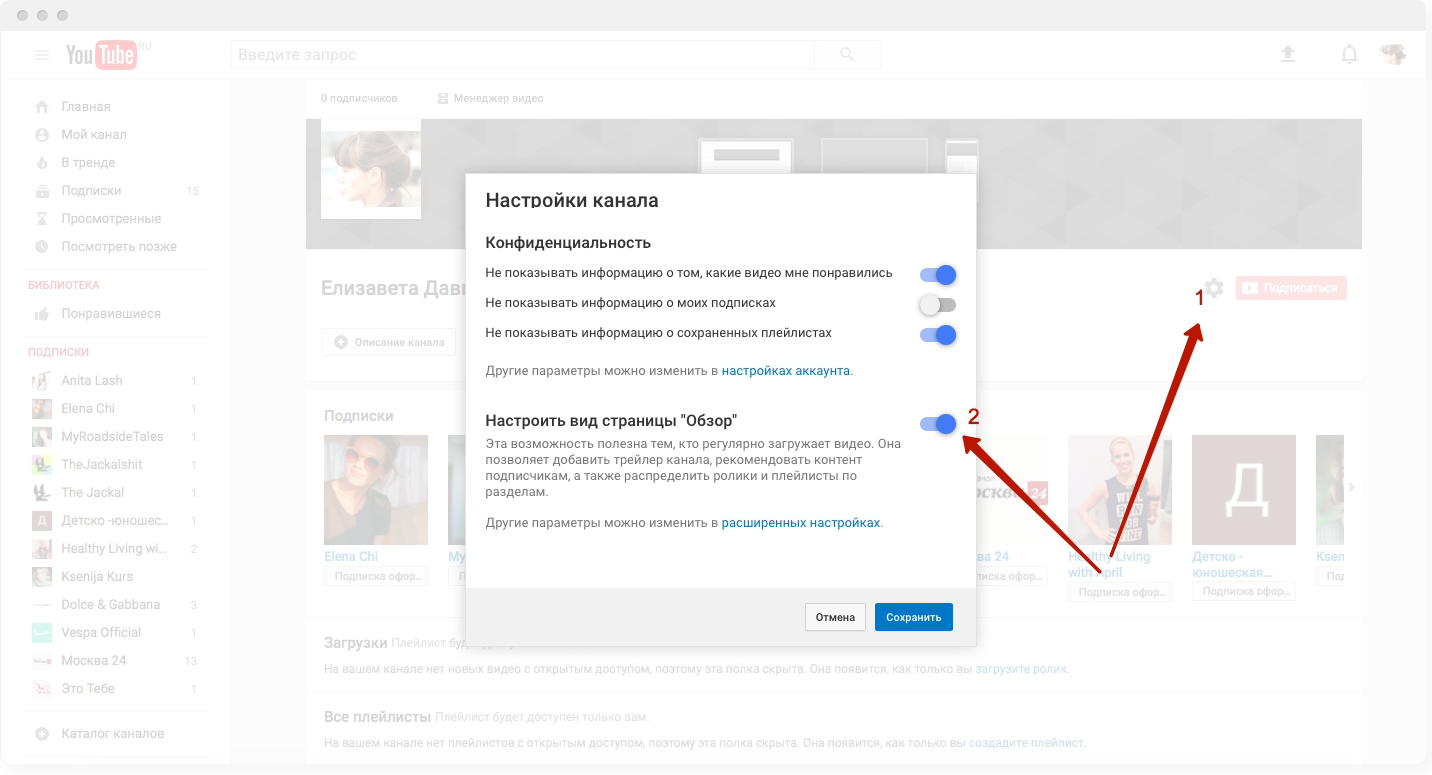Viewport: 1432px width, 775px height.
Task: Click the channel settings gear icon
Action: point(1213,288)
